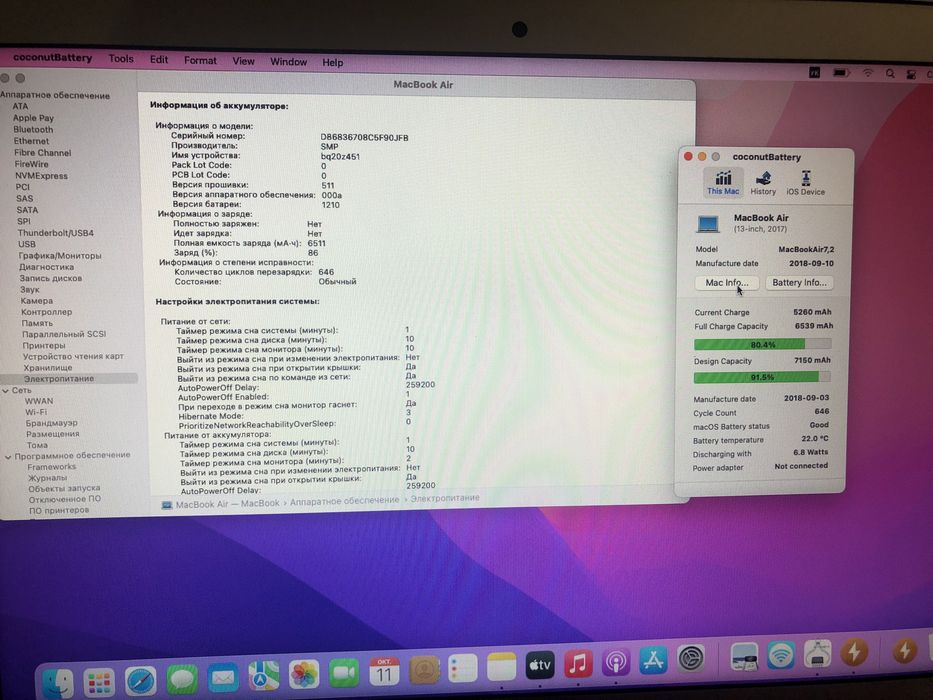
Task: Collapse the Программное обеспечение section
Action: click(x=8, y=457)
